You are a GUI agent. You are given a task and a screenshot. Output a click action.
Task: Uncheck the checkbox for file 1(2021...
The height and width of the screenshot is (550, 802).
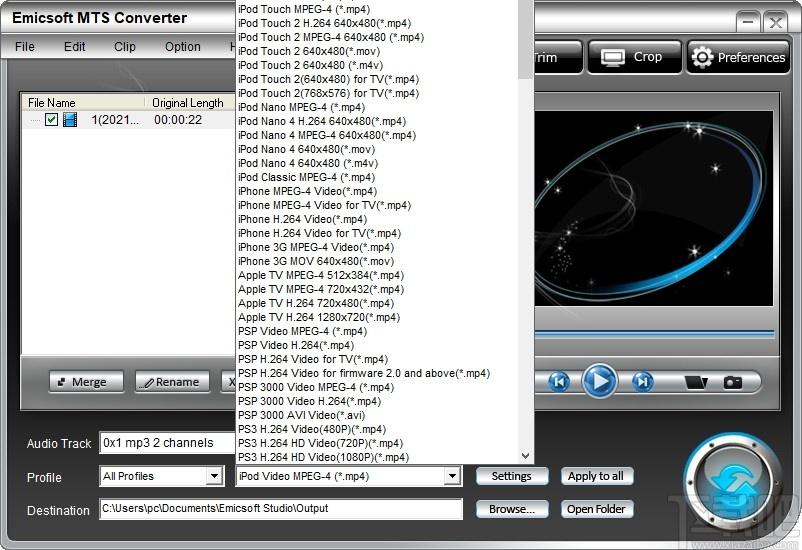(51, 120)
